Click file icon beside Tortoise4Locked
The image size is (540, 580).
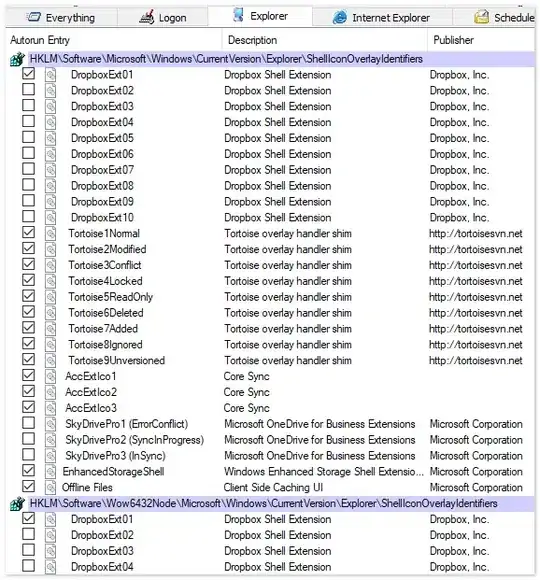pos(51,281)
